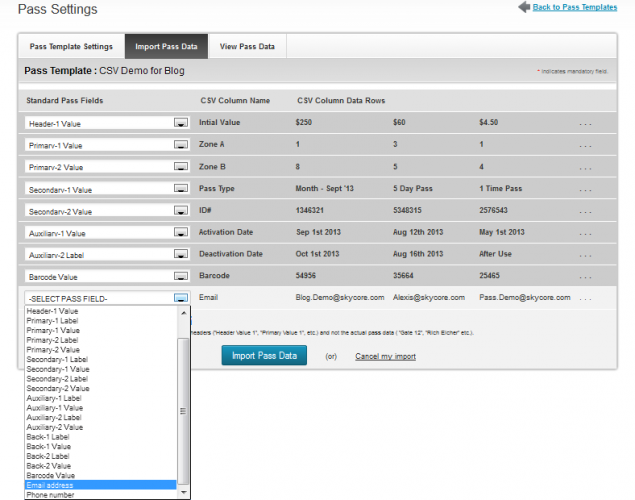Click the Deactivation Date column name
This screenshot has height=500, width=635.
[x=231, y=254]
